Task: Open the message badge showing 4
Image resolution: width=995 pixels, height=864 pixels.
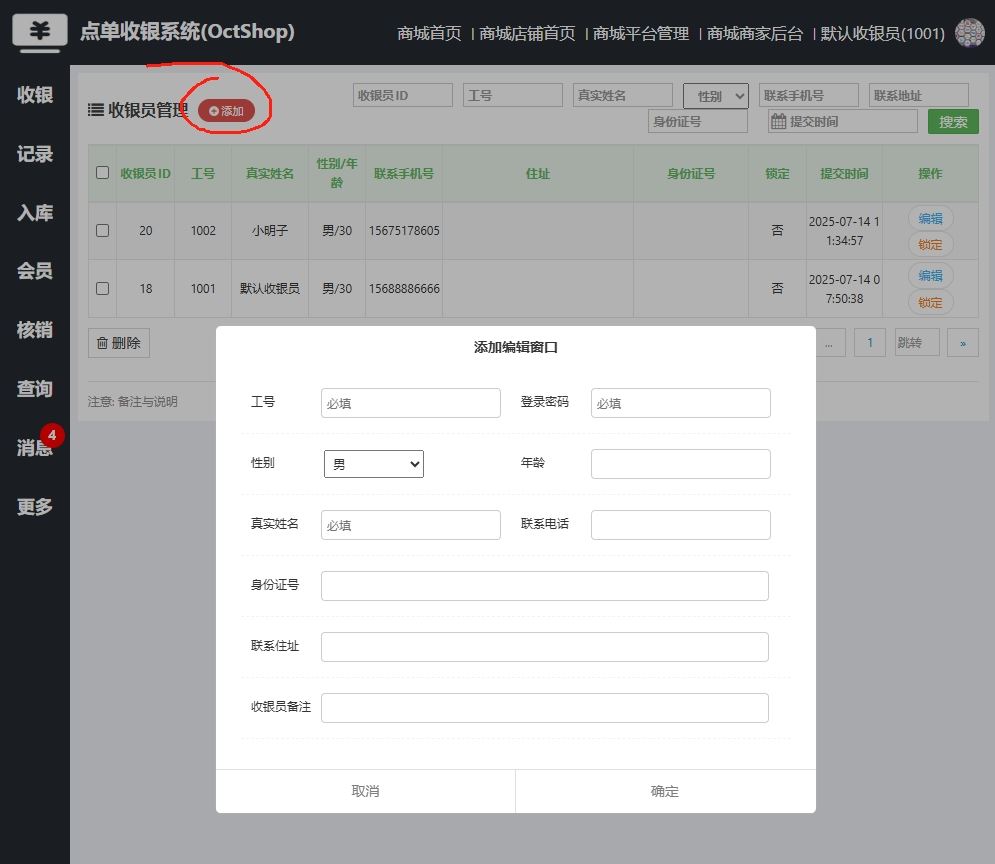Action: click(x=52, y=435)
